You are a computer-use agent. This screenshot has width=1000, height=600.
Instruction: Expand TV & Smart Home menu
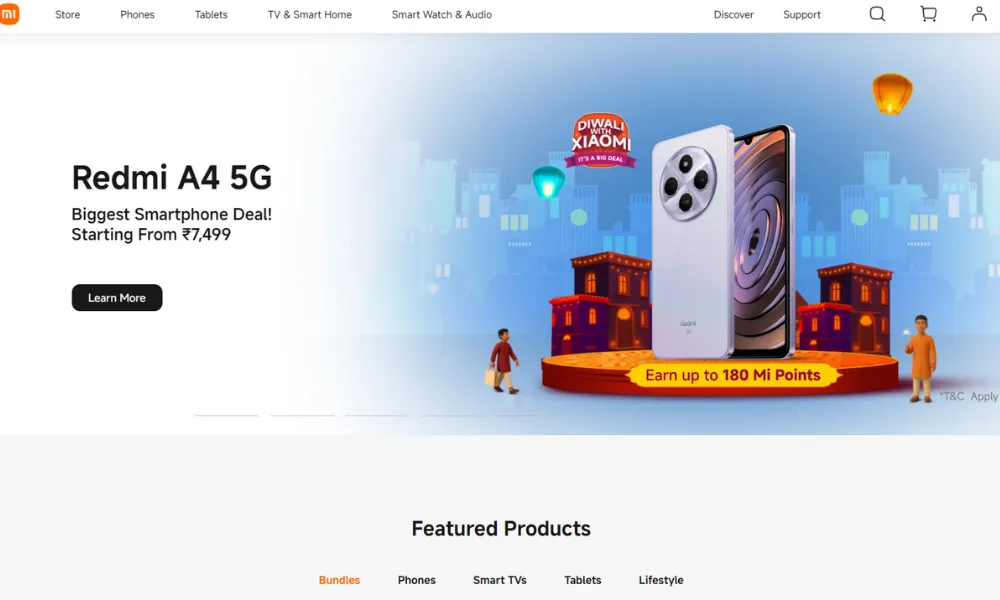pos(310,15)
